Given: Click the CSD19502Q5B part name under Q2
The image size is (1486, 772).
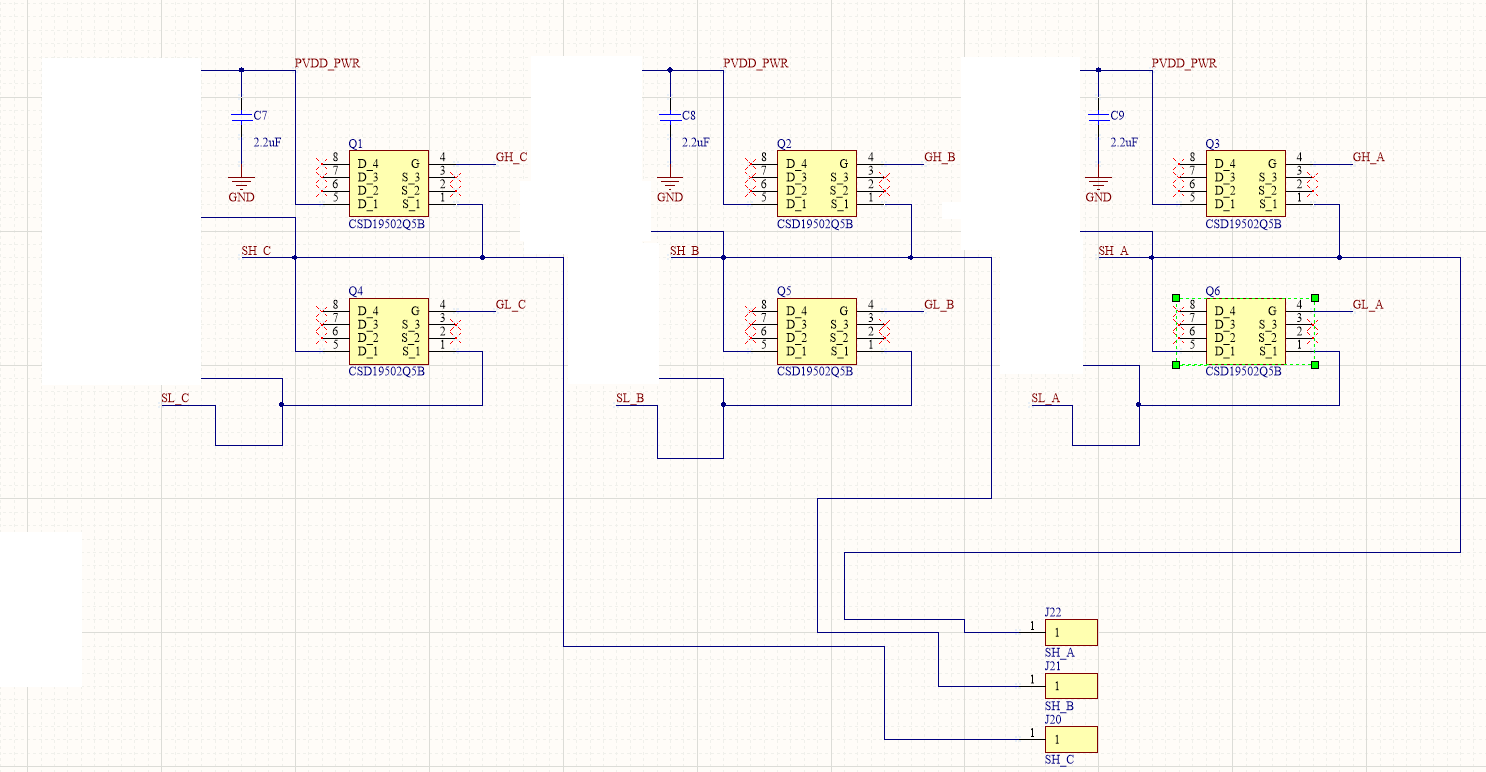Looking at the screenshot, I should (815, 224).
